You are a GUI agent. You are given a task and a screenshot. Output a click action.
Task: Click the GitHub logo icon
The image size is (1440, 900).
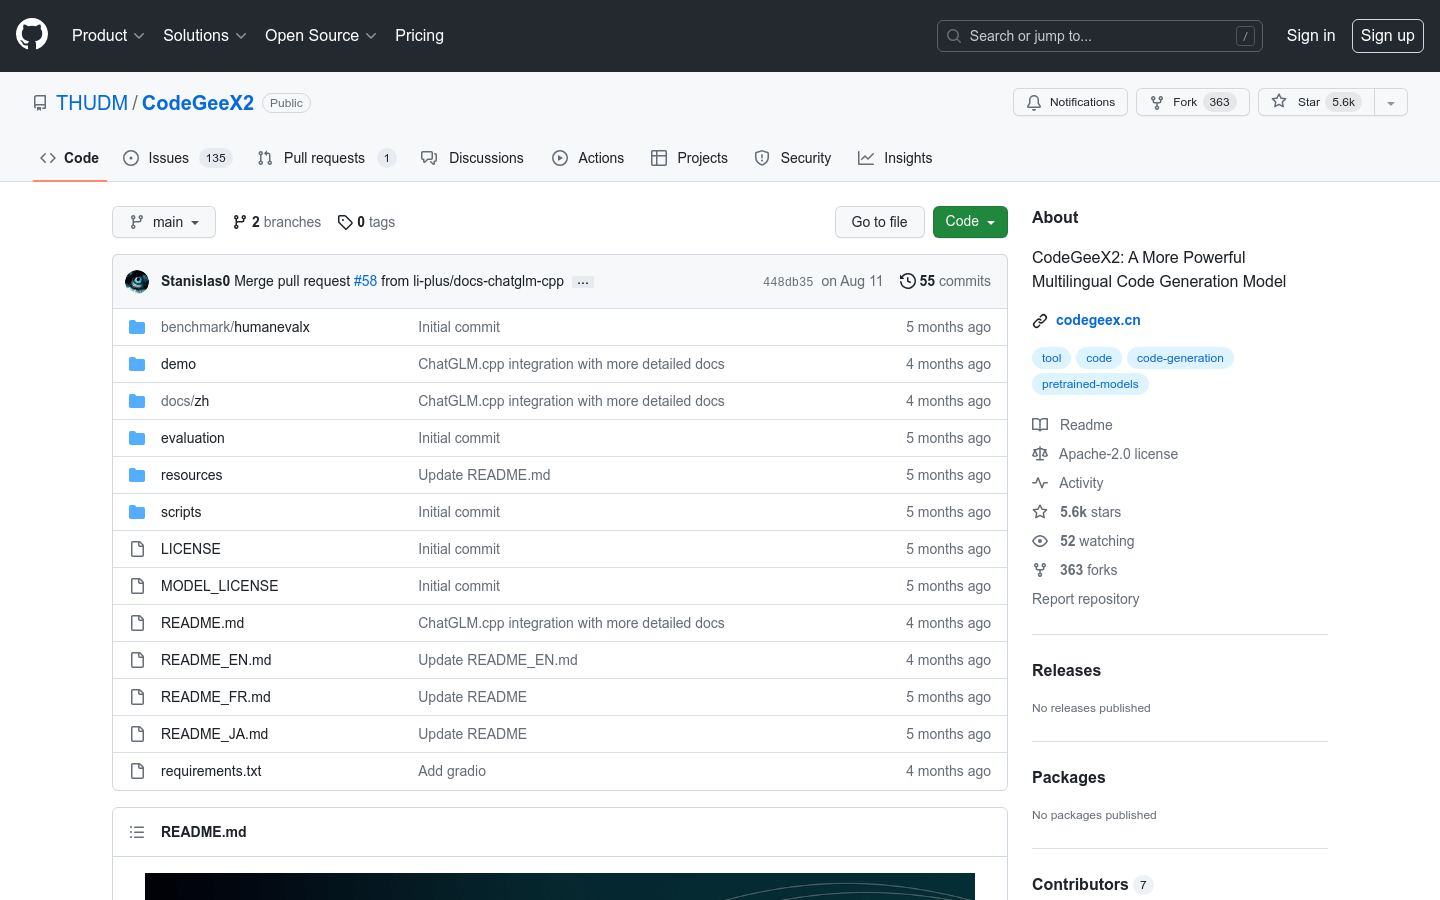point(32,35)
